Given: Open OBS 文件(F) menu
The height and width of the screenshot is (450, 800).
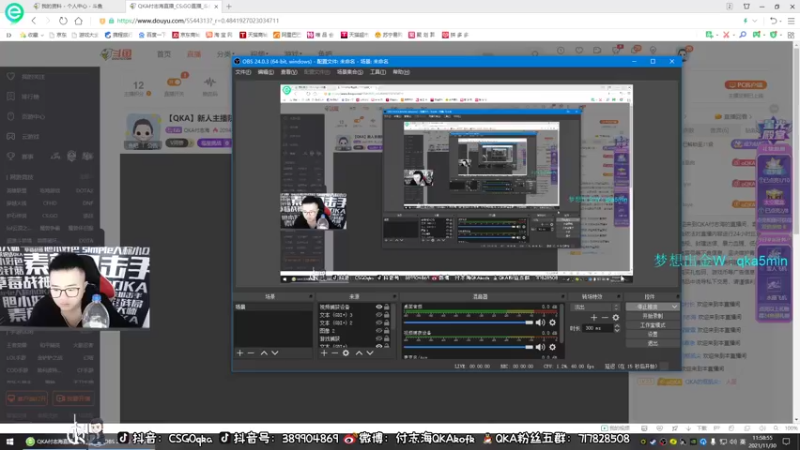Looking at the screenshot, I should [243, 72].
